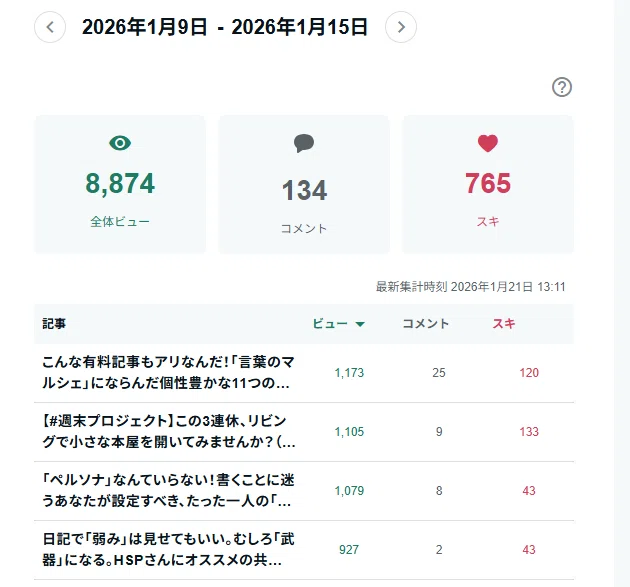630x587 pixels.
Task: Click the green eye view icon
Action: [x=120, y=143]
